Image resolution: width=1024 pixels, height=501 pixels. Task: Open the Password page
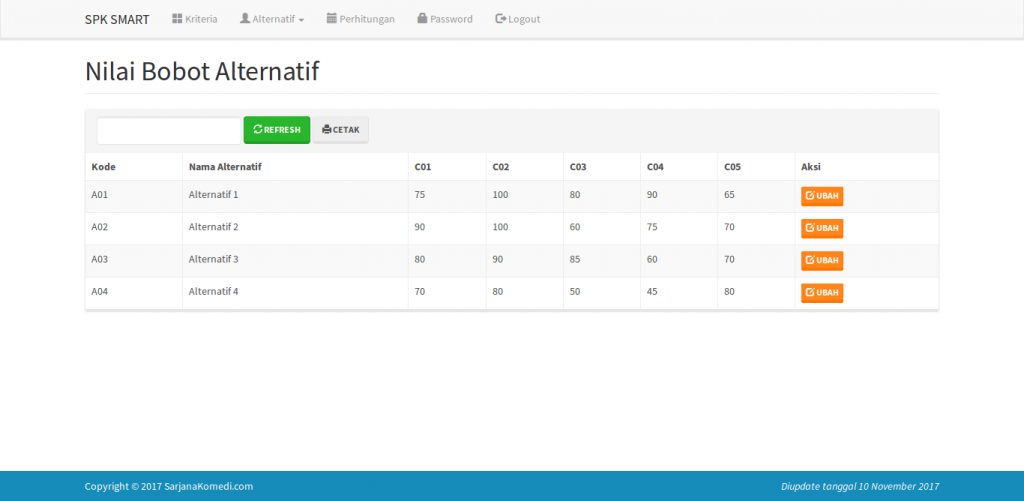tap(445, 19)
